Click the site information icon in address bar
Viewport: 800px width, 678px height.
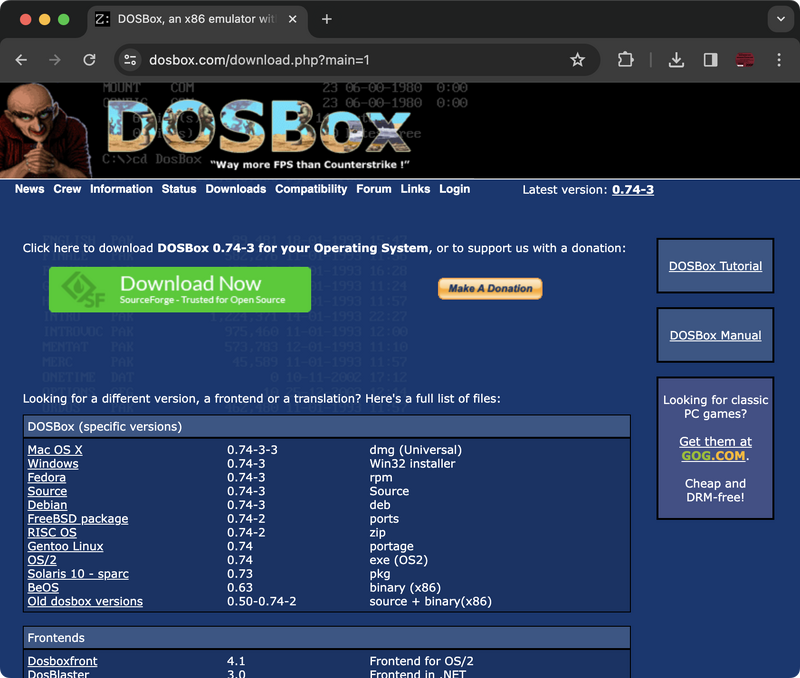tap(130, 60)
